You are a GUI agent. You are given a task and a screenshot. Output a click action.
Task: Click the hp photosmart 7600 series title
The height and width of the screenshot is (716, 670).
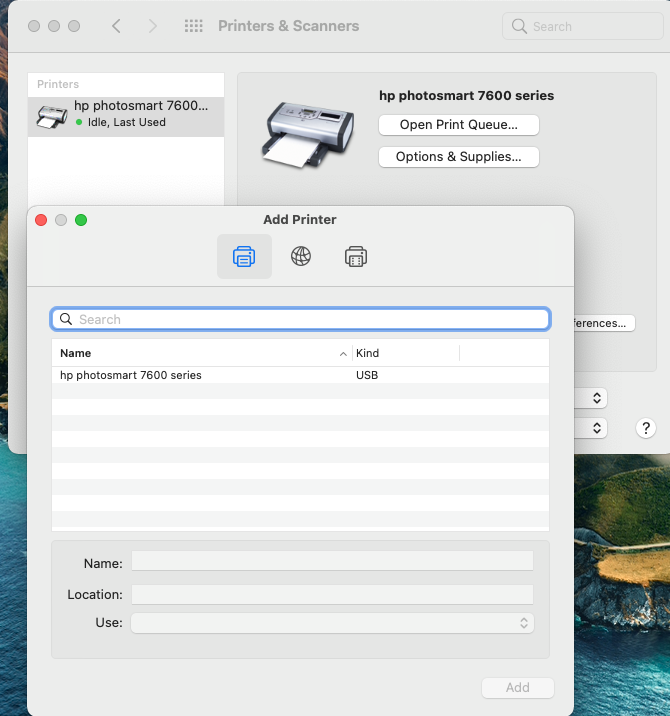click(466, 95)
